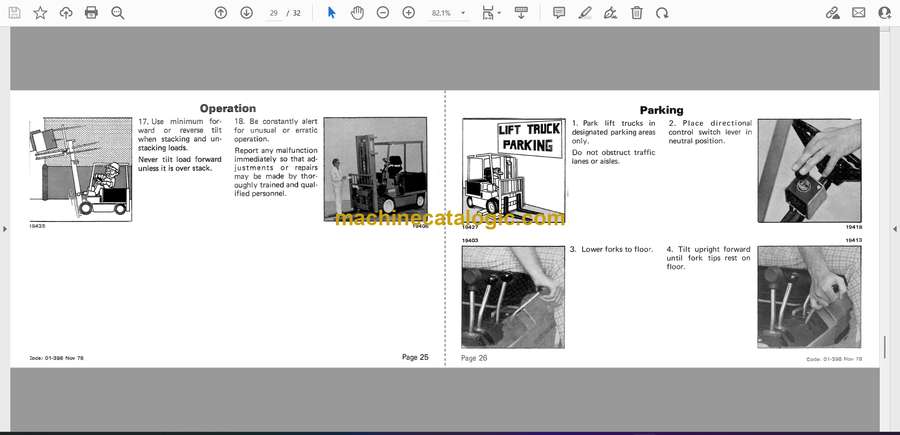Screen dimensions: 900x435
Task: Send file by email envelope icon
Action: (859, 13)
